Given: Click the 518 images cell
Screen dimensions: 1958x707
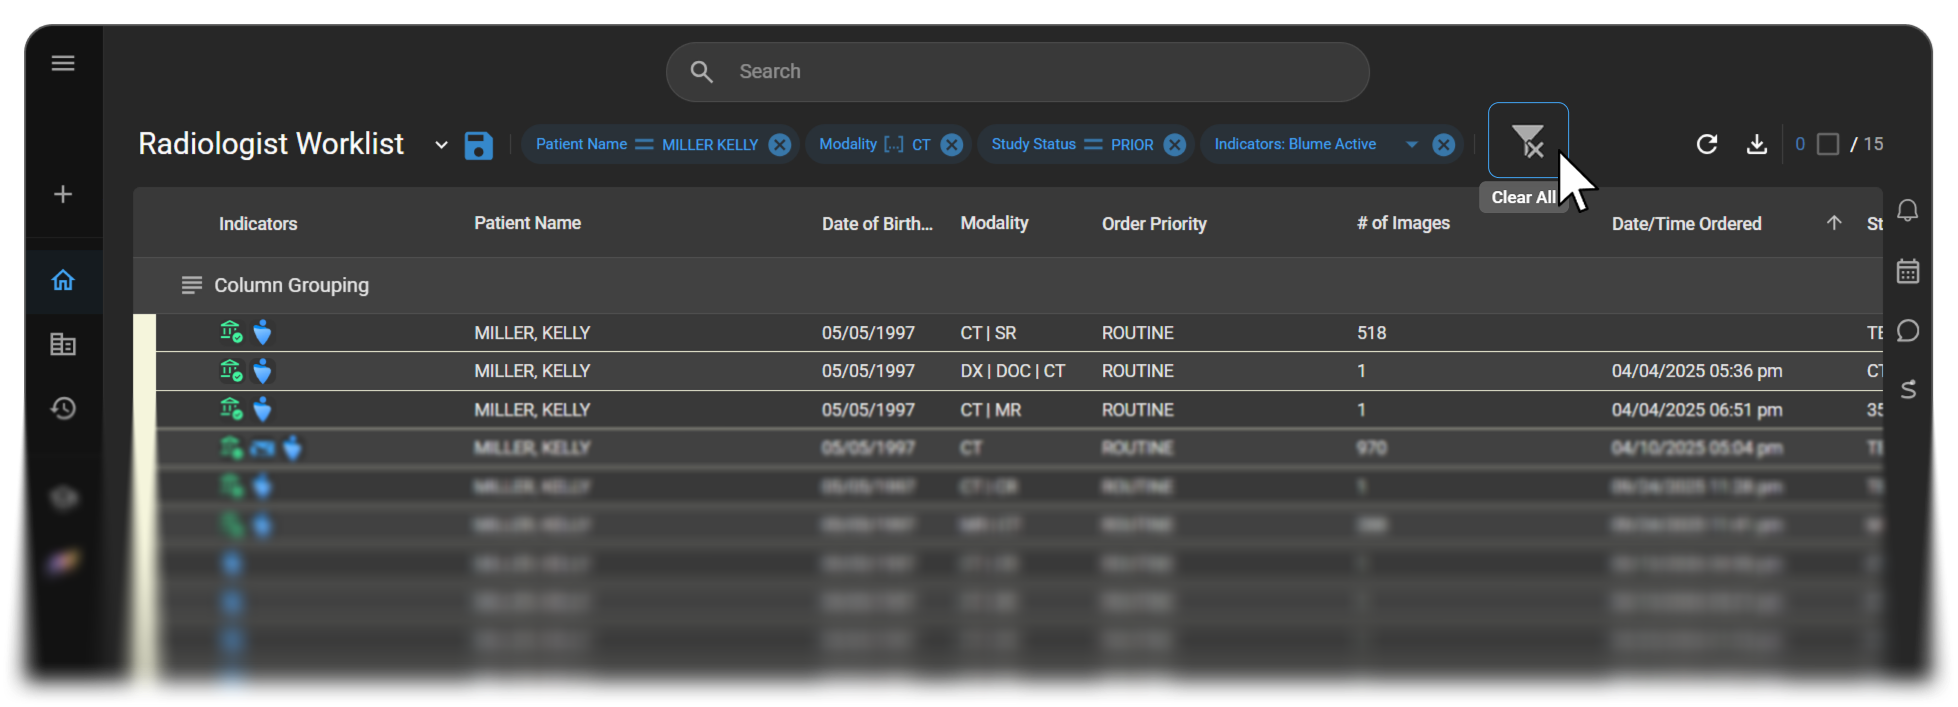Looking at the screenshot, I should click(x=1371, y=333).
